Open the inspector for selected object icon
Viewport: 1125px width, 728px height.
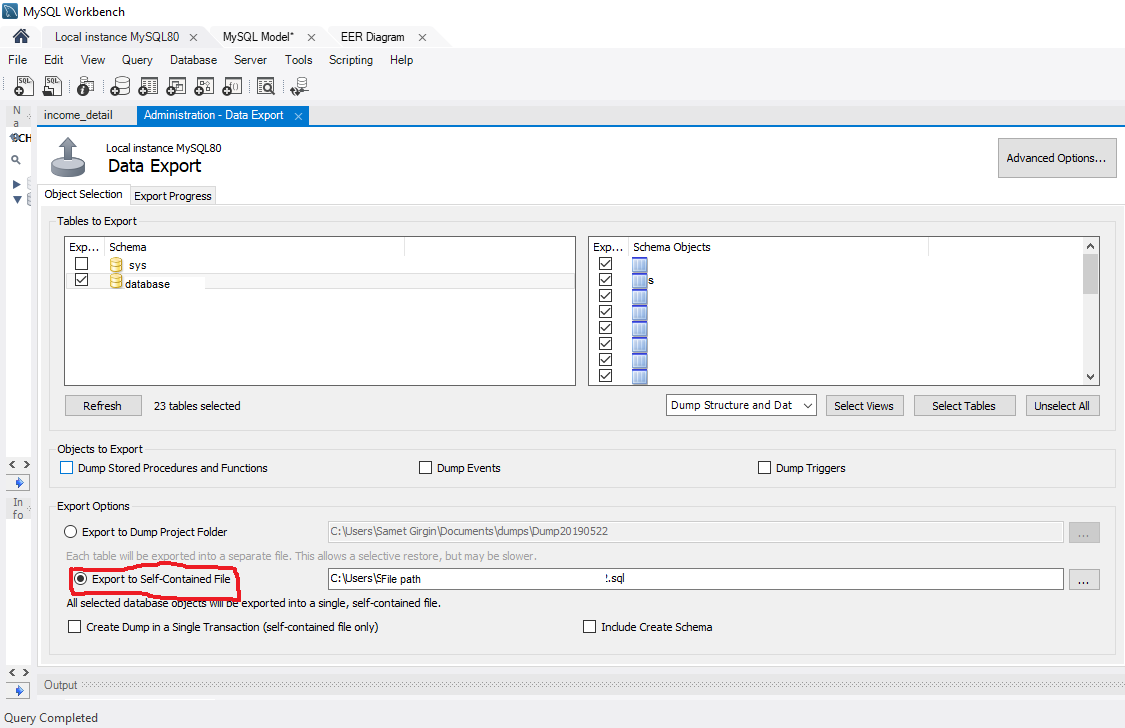(x=85, y=86)
